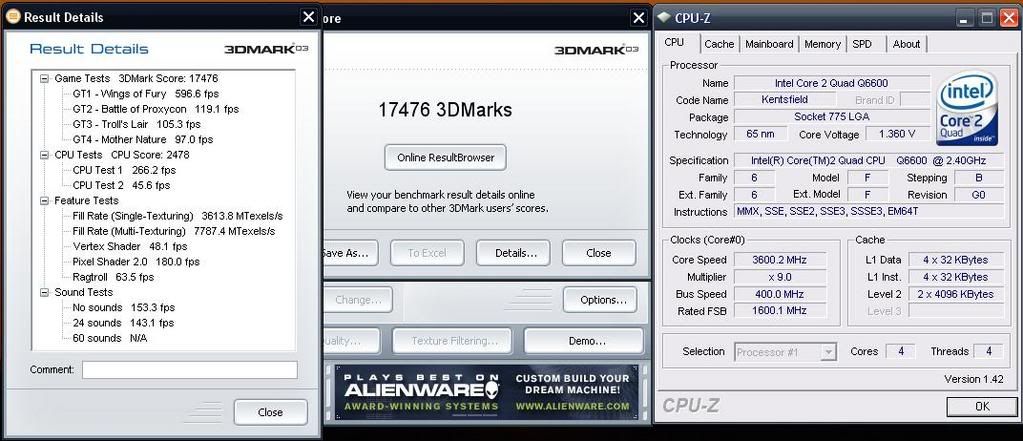This screenshot has width=1023, height=441.
Task: Collapse the Game Tests tree node
Action: (x=44, y=78)
